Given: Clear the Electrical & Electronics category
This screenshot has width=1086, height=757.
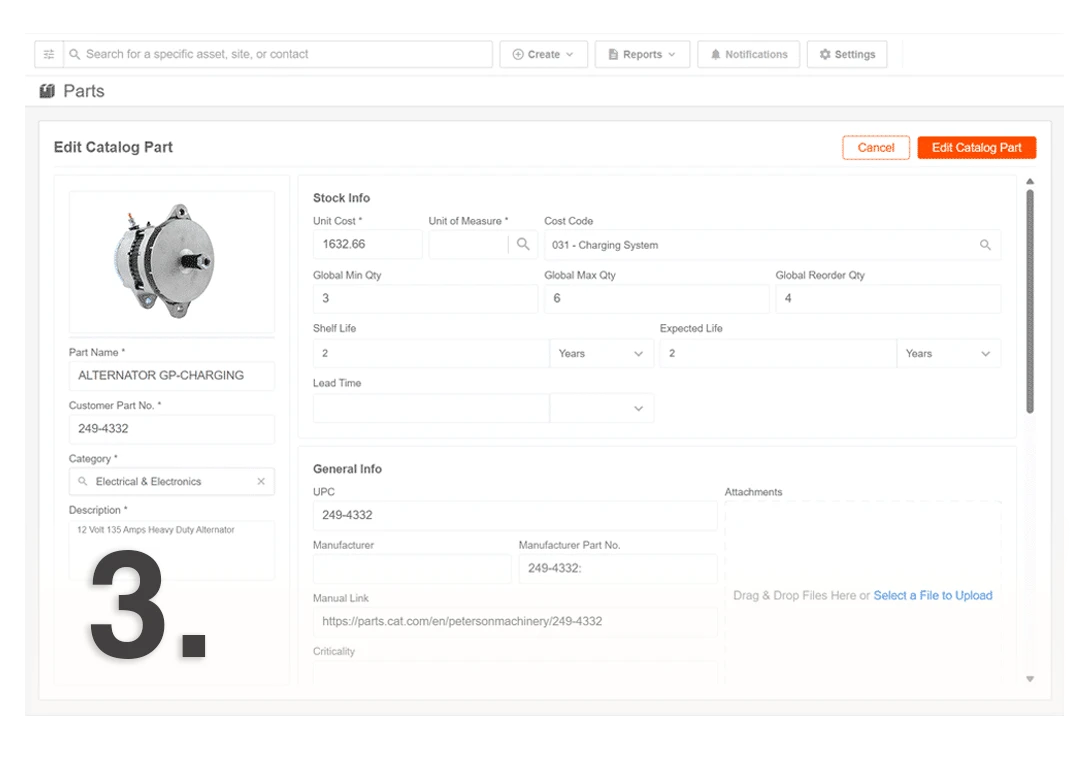Looking at the screenshot, I should pos(261,482).
